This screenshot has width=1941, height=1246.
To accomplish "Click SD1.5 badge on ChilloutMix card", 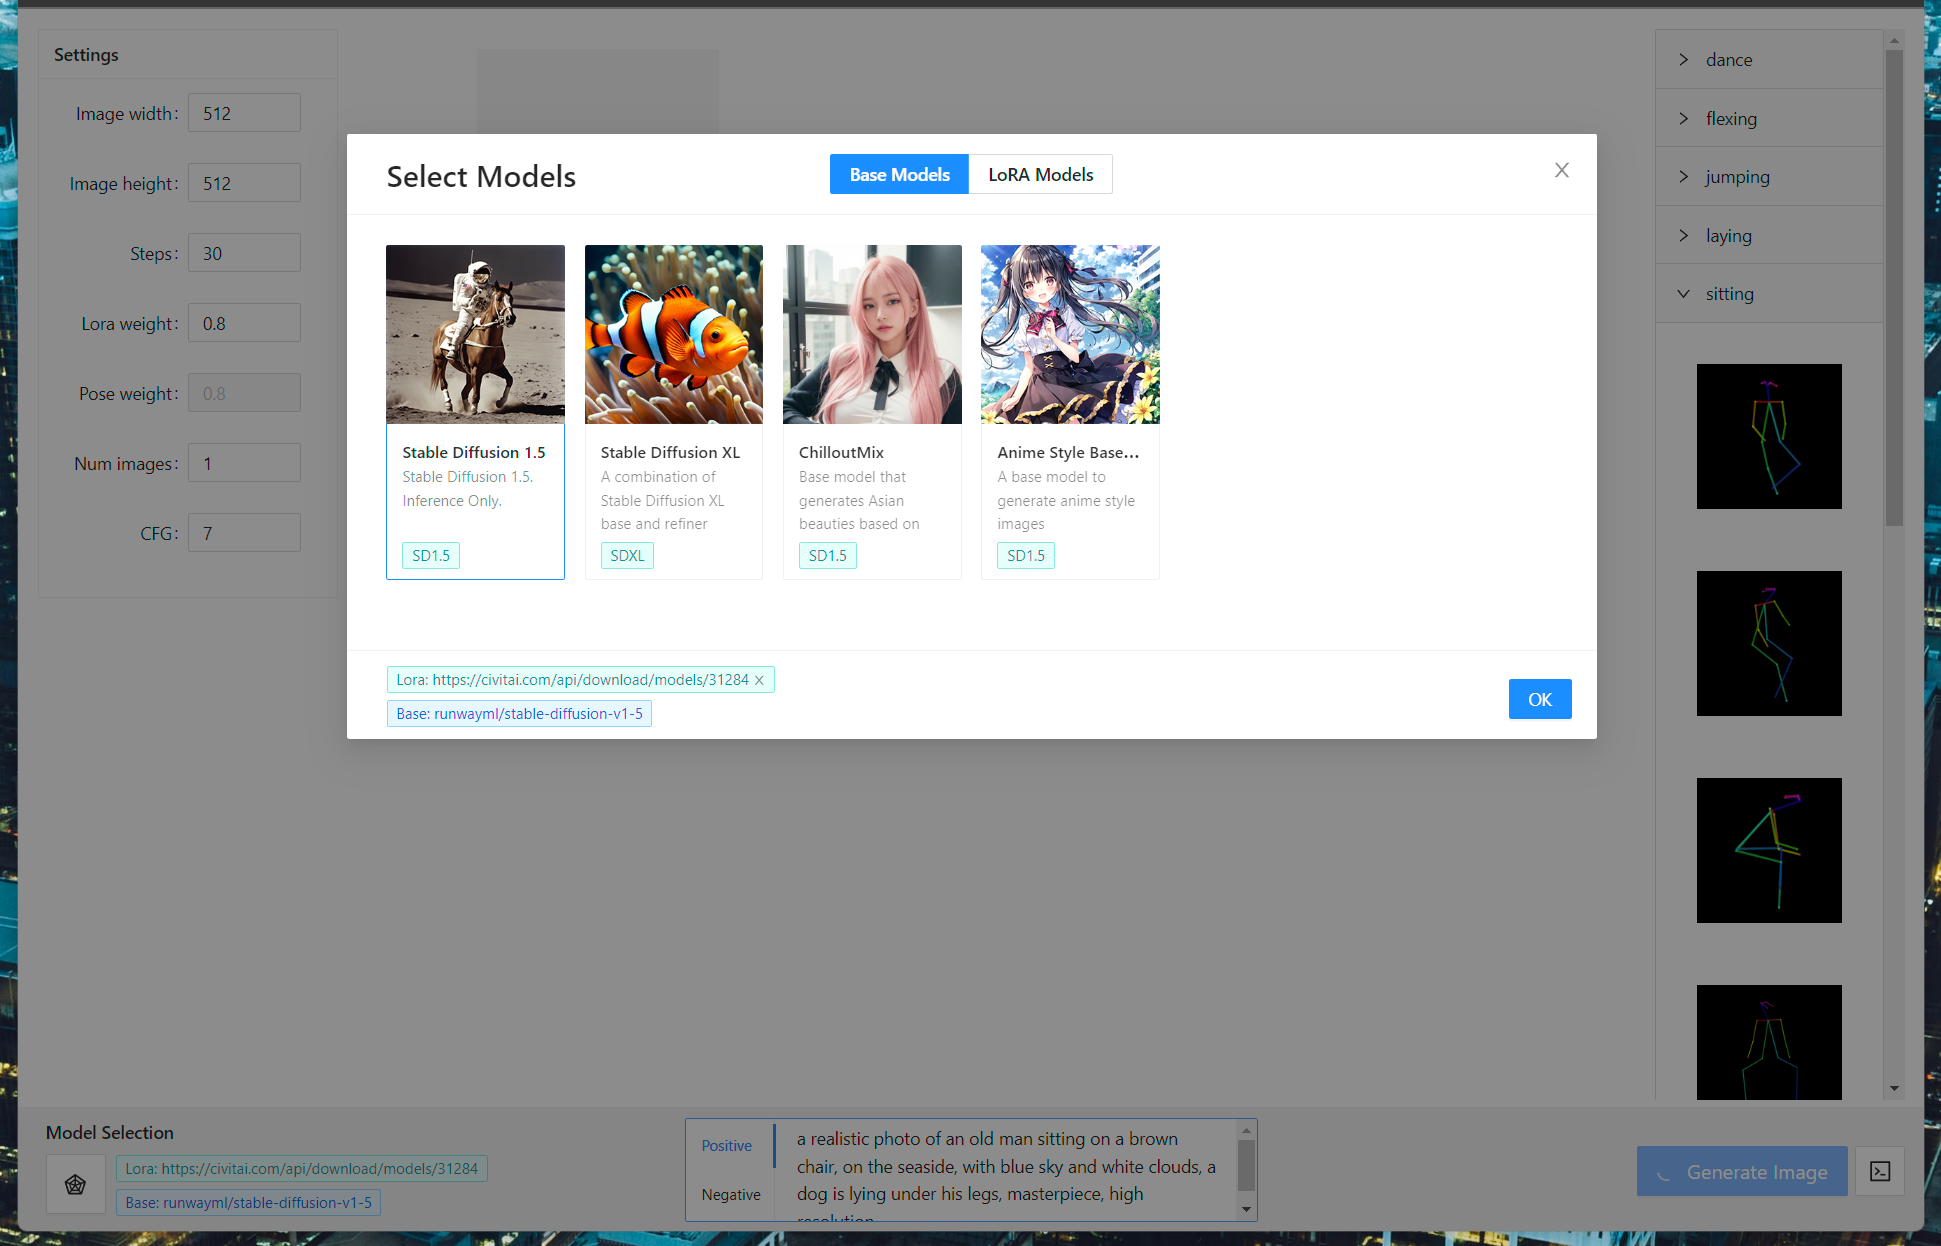I will pos(827,556).
